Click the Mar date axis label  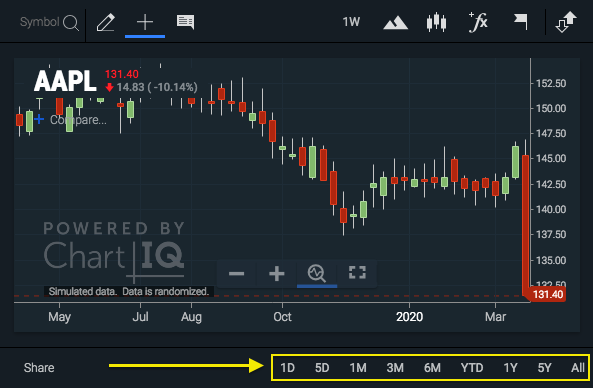coord(495,317)
